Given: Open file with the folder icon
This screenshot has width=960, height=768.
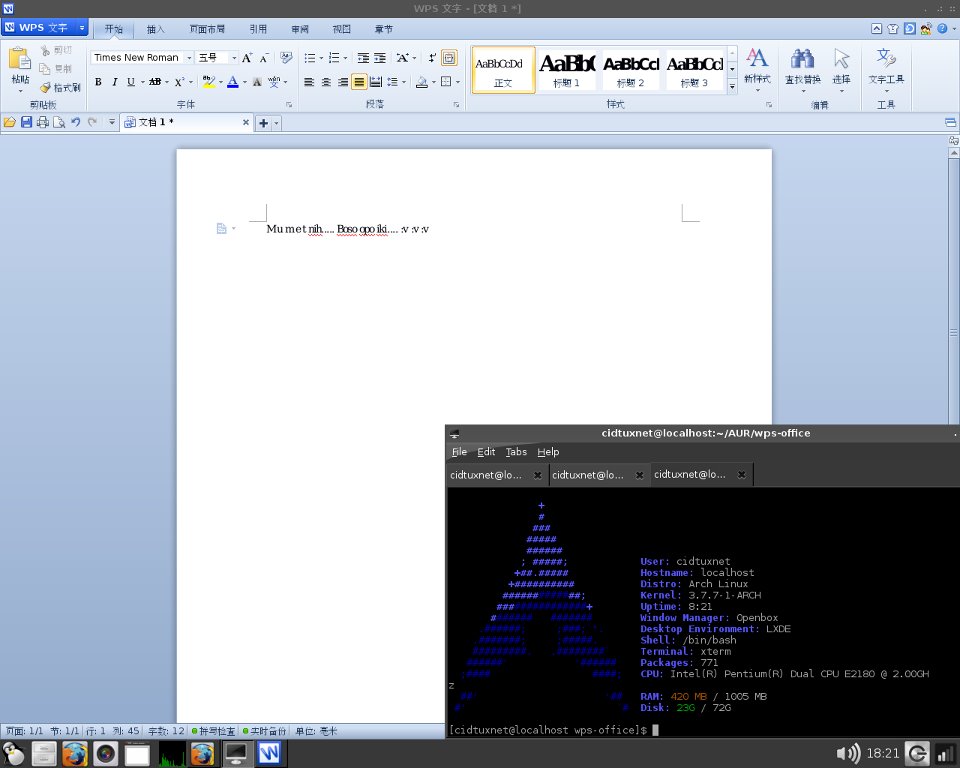Looking at the screenshot, I should point(10,122).
